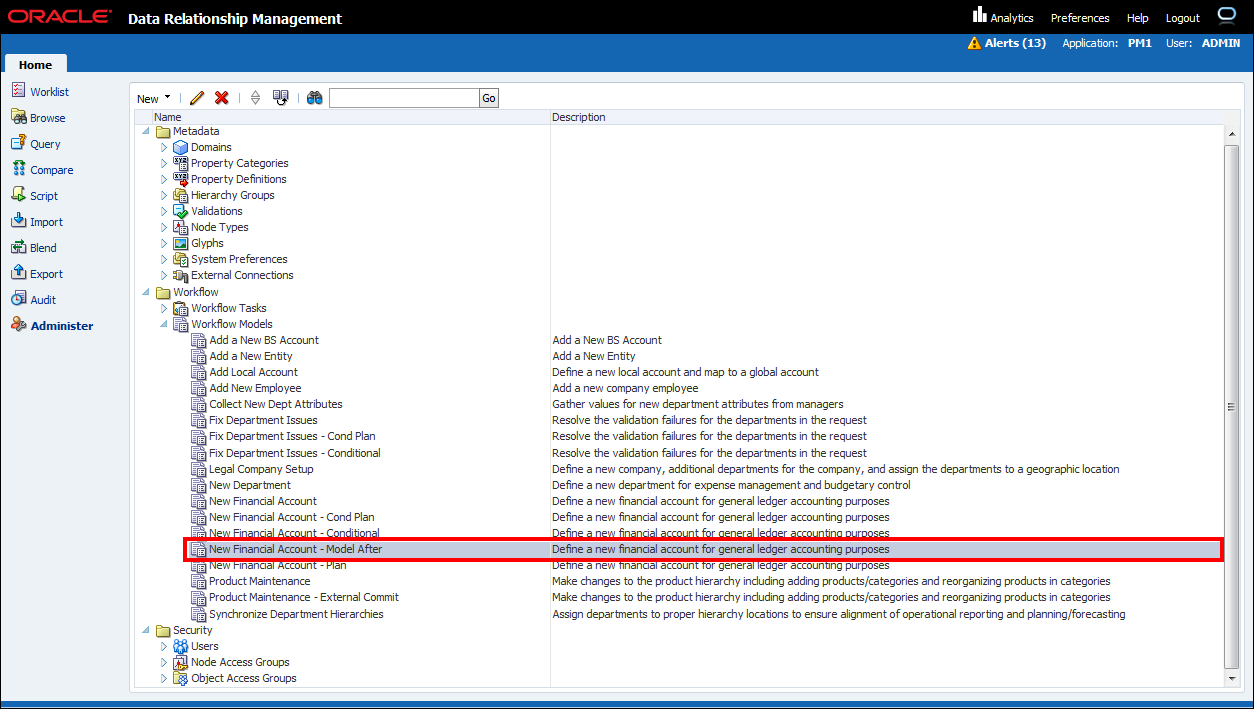The image size is (1254, 709).
Task: Open the New dropdown menu
Action: coord(154,98)
